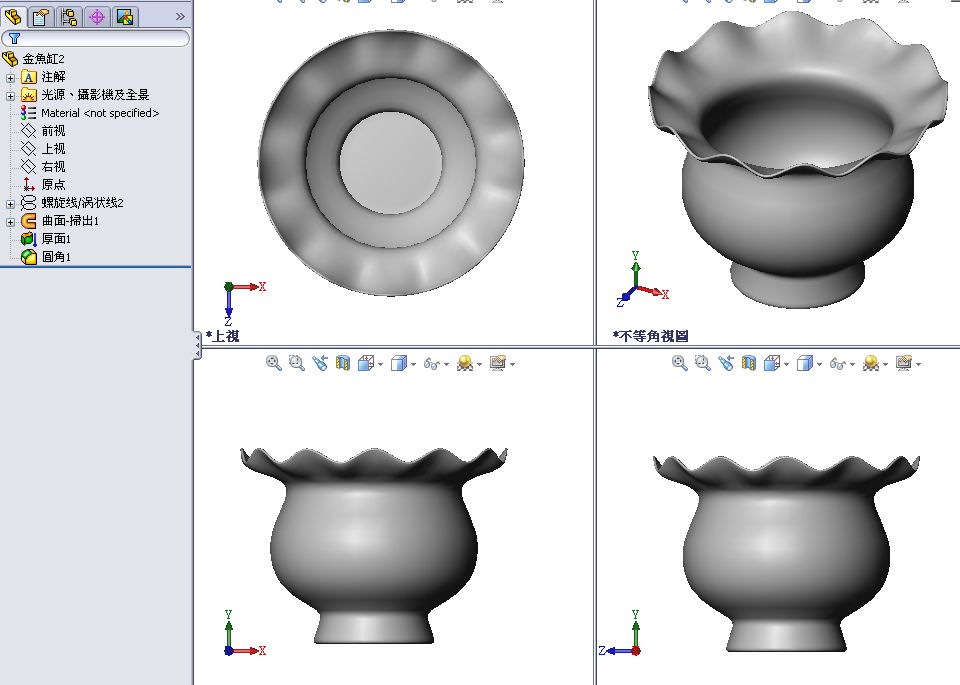Toggle Section View in the right view toolbar
960x685 pixels.
point(749,364)
